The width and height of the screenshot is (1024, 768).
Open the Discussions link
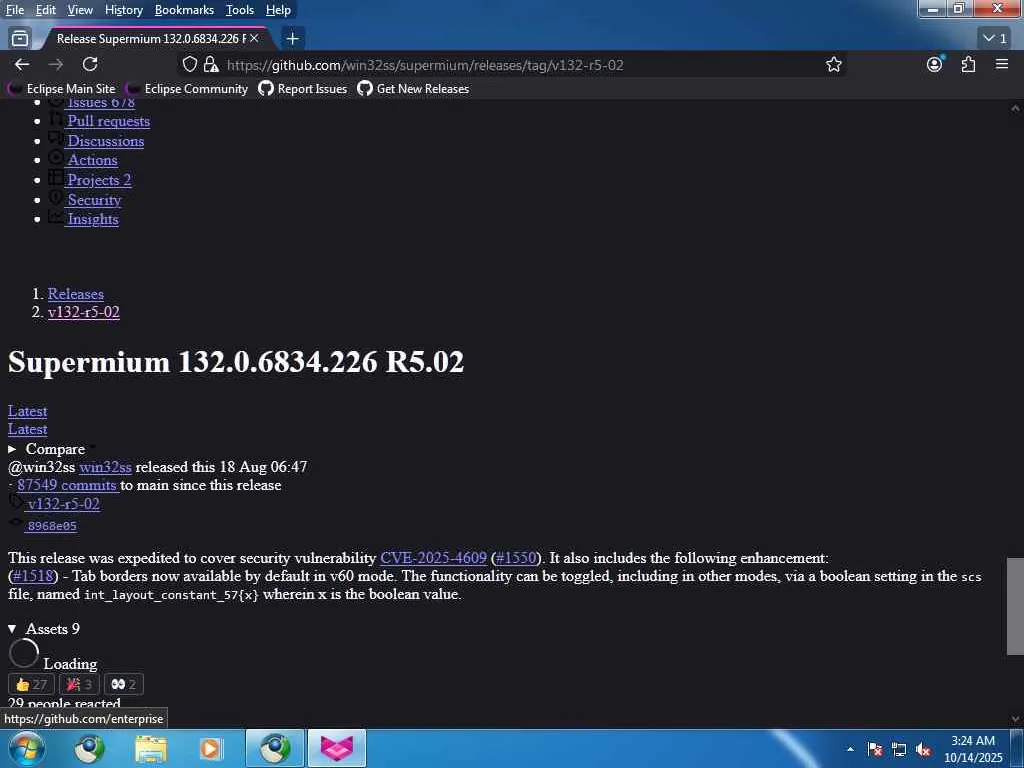click(106, 140)
